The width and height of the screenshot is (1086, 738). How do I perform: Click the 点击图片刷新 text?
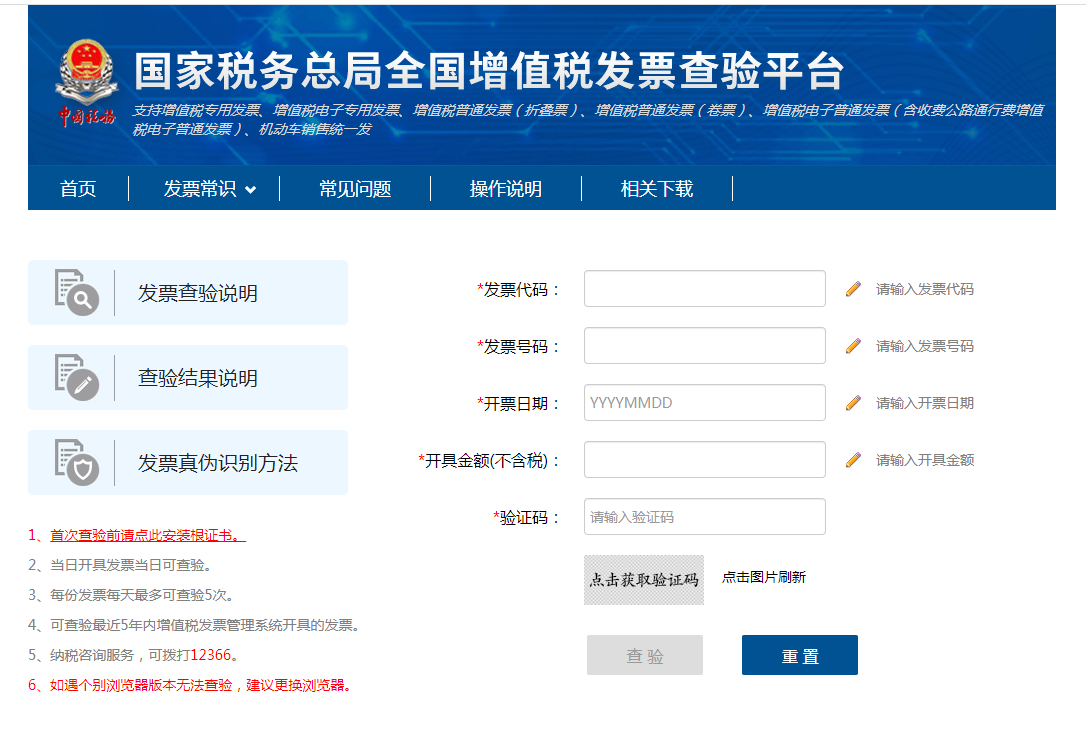[764, 577]
